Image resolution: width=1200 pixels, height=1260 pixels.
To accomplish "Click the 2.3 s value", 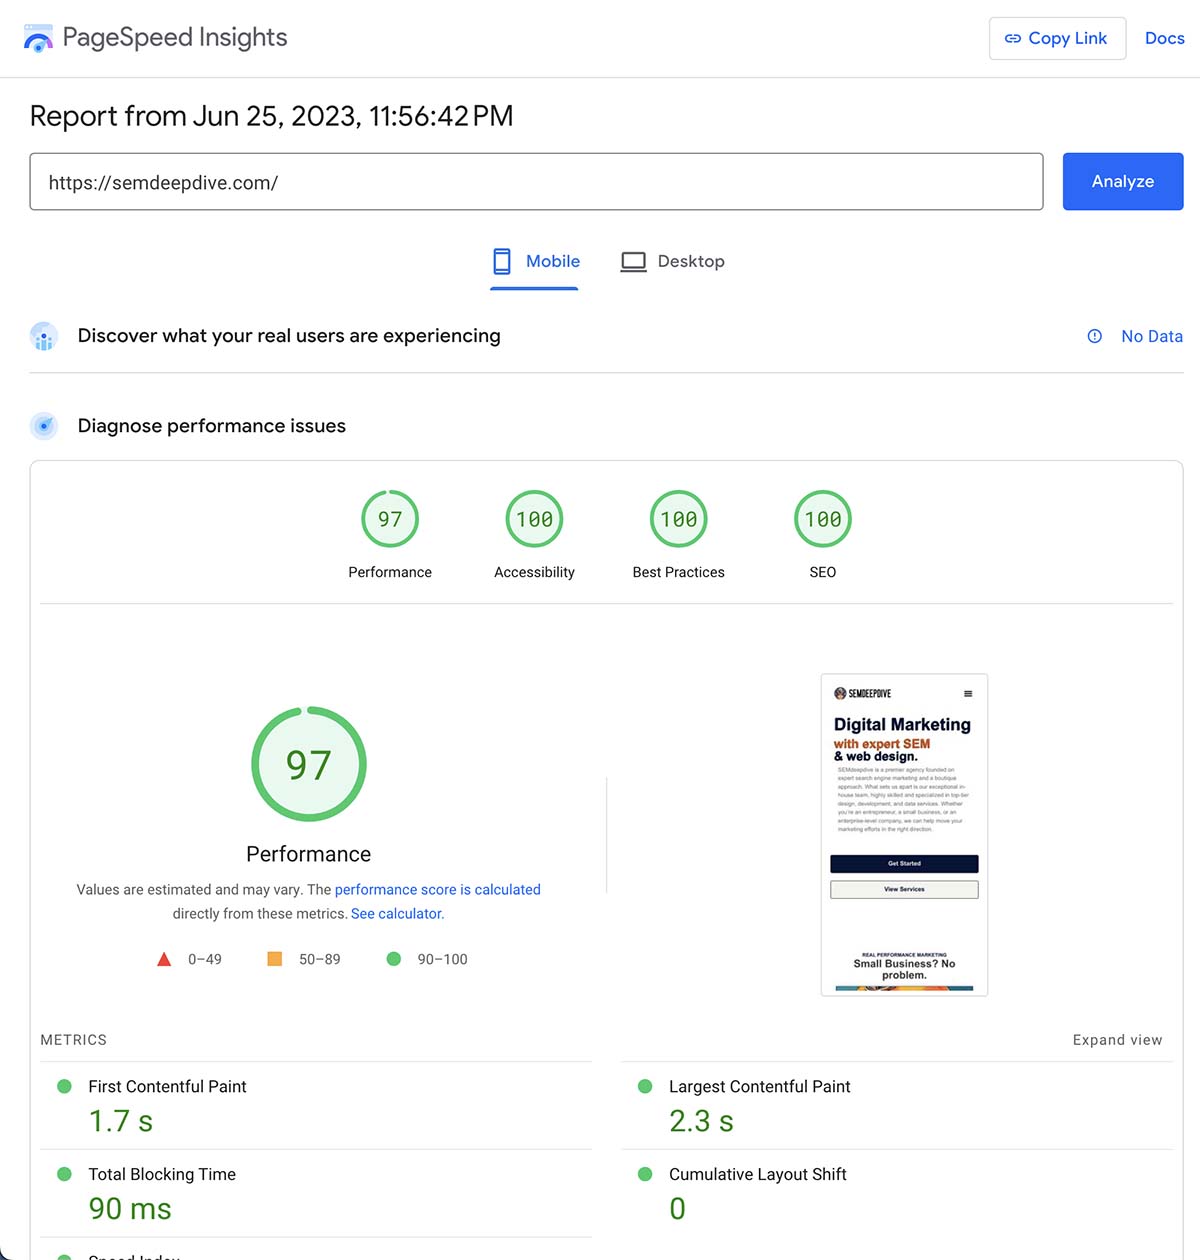I will tap(701, 1121).
